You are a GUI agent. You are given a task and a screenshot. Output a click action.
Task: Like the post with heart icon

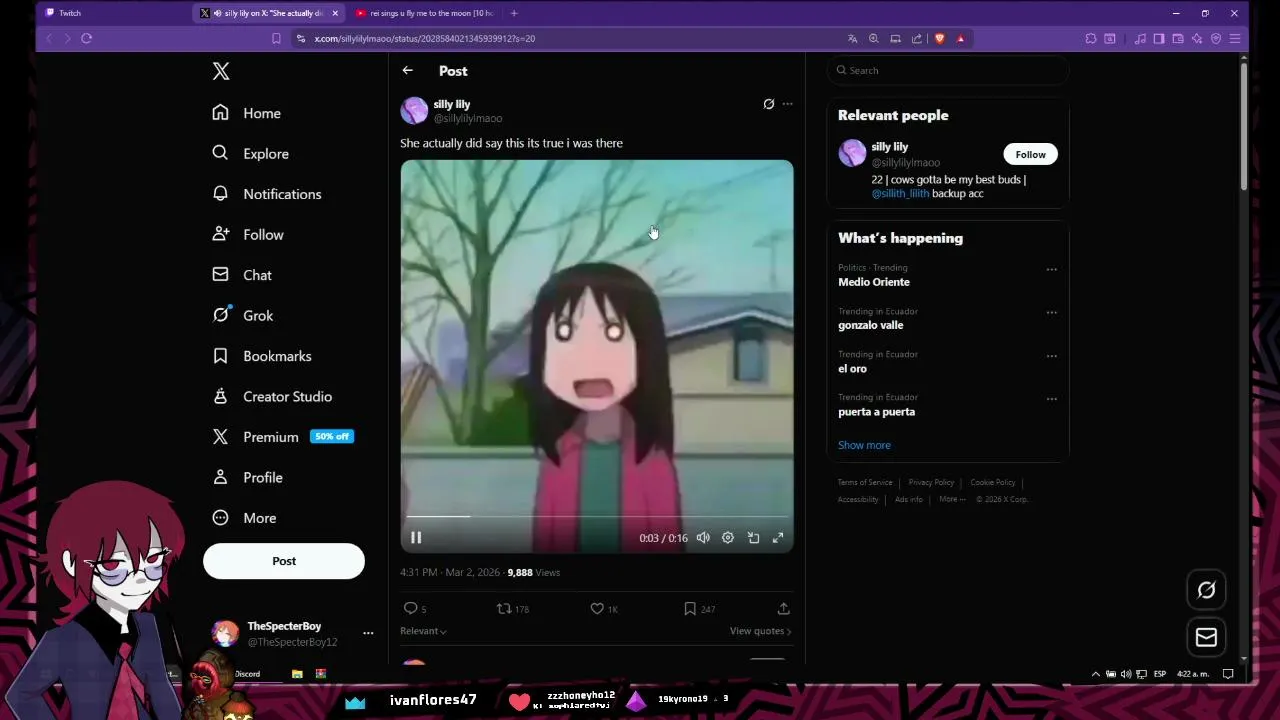(597, 608)
